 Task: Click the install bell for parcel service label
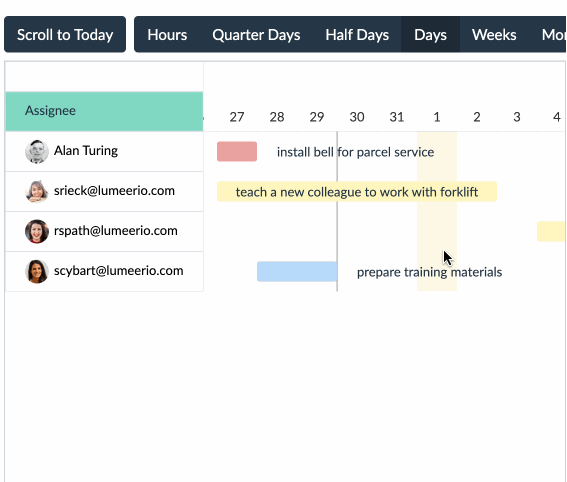point(355,152)
